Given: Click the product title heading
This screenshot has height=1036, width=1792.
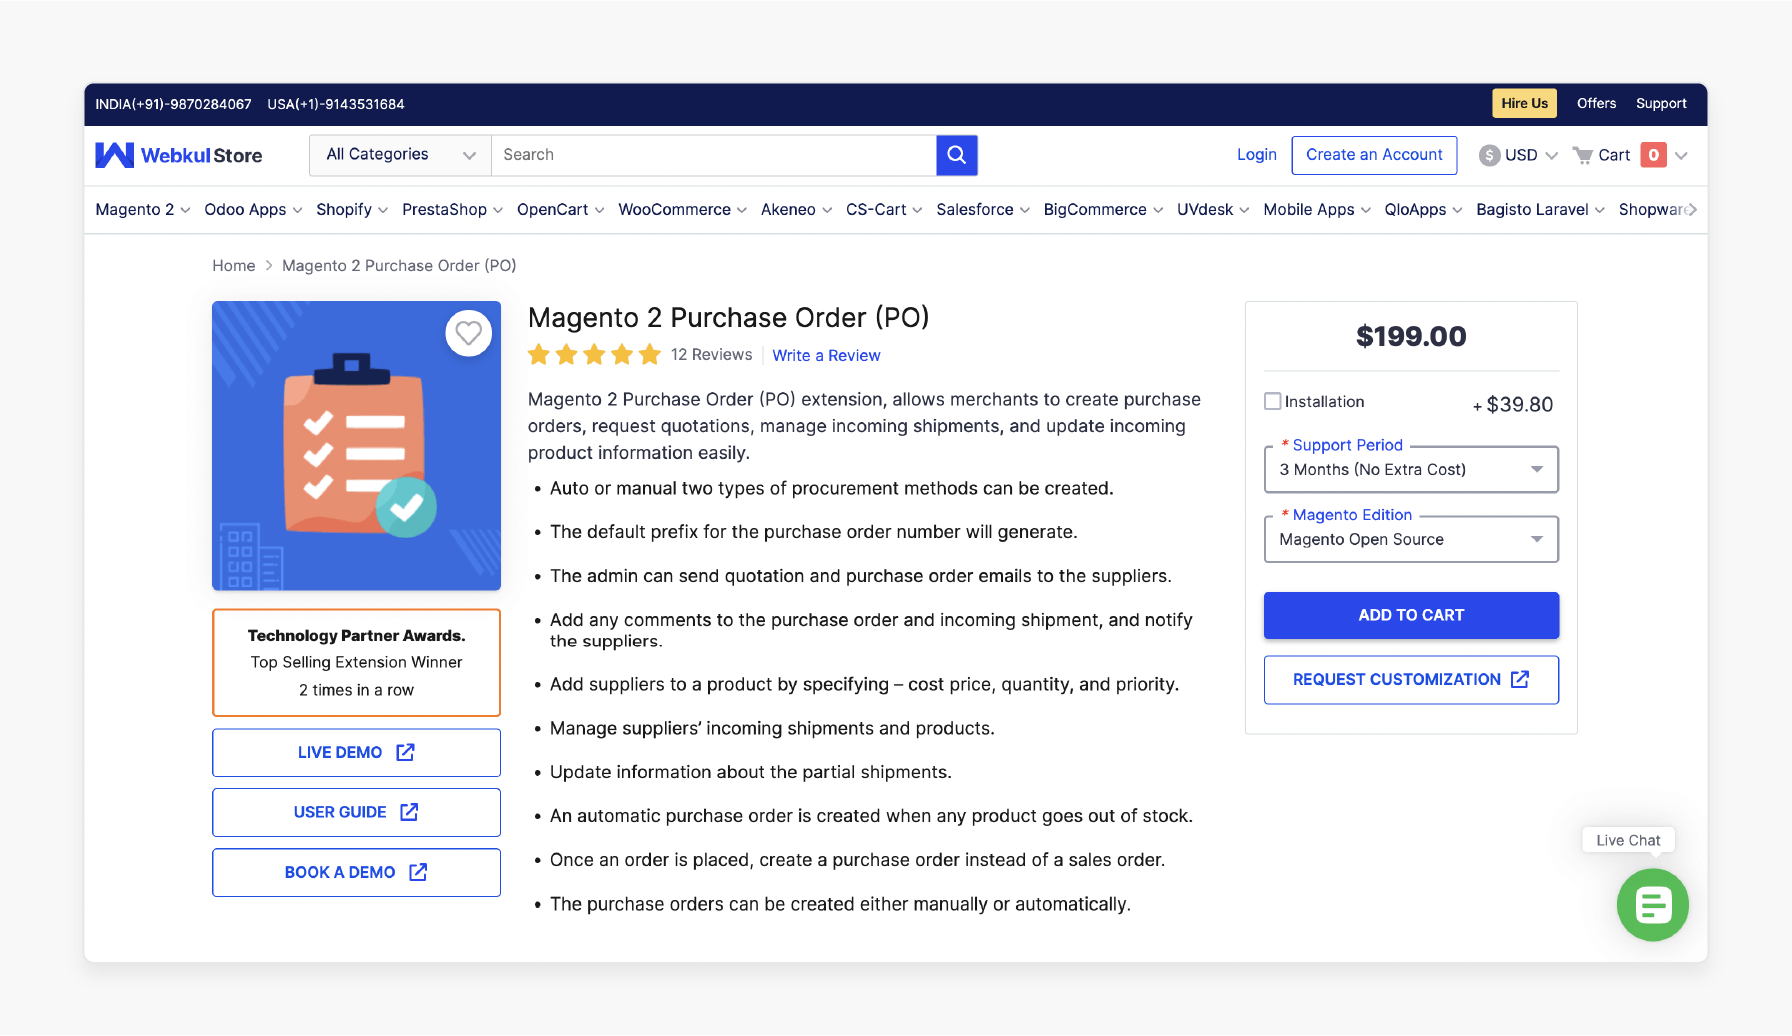Looking at the screenshot, I should (x=729, y=318).
